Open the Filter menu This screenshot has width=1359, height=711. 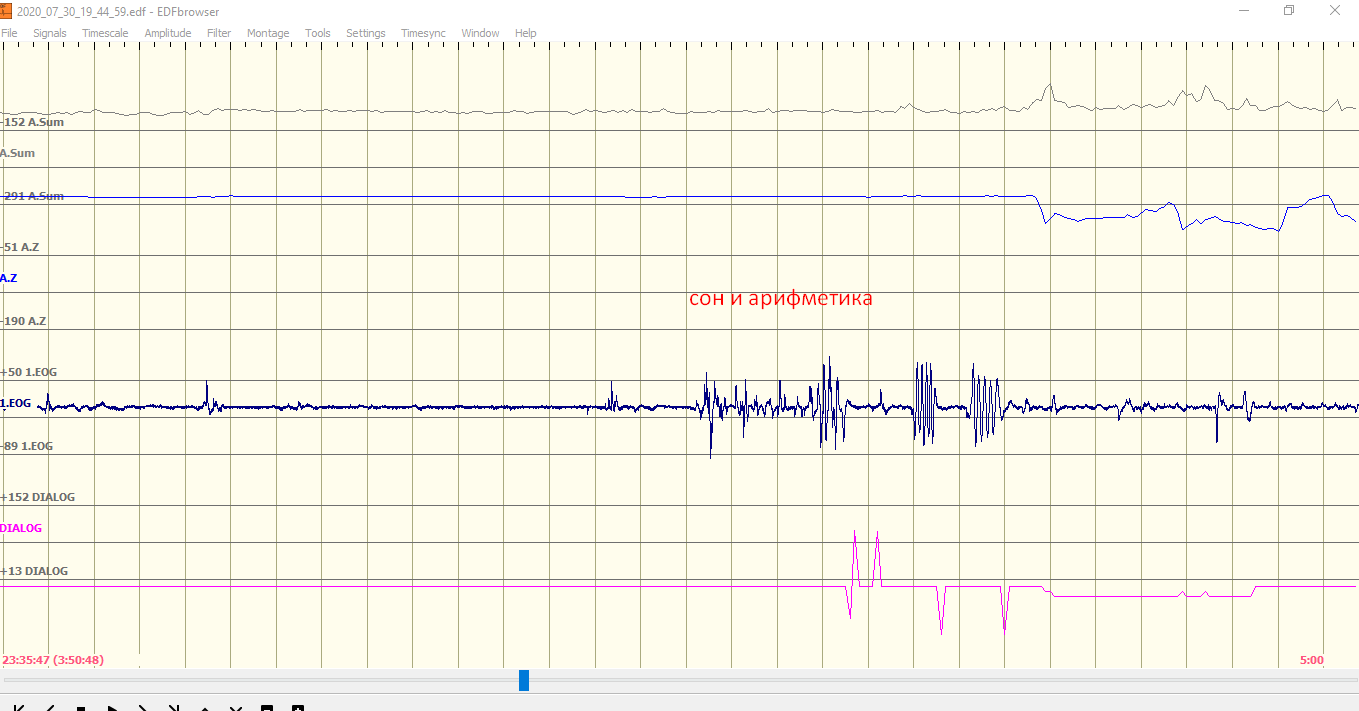coord(219,33)
